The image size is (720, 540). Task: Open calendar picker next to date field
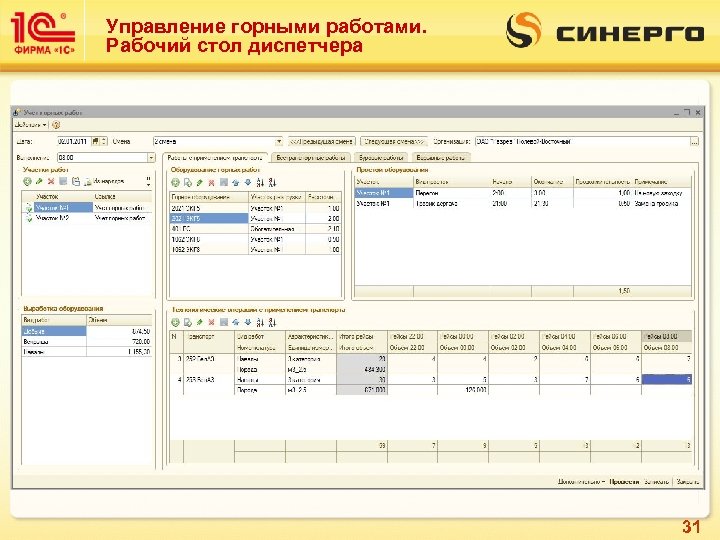point(96,141)
